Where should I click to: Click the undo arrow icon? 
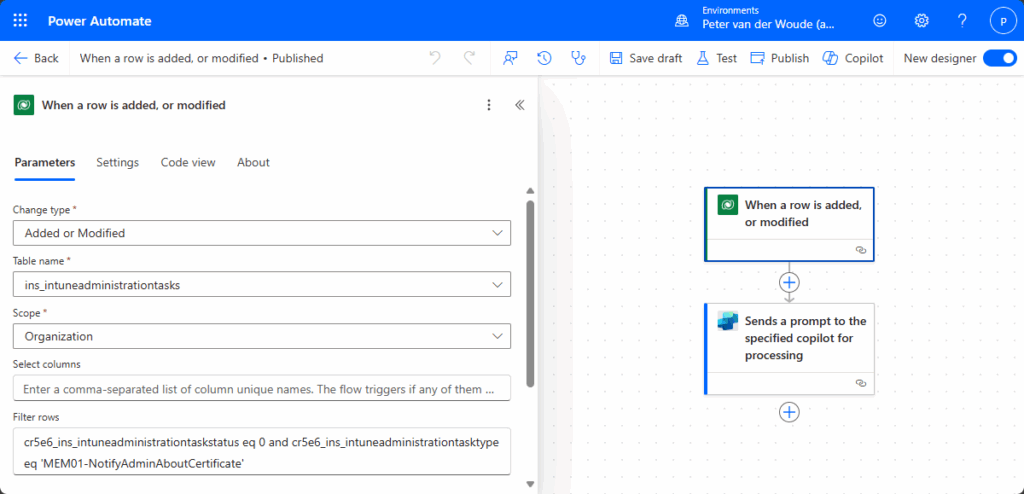[x=435, y=58]
